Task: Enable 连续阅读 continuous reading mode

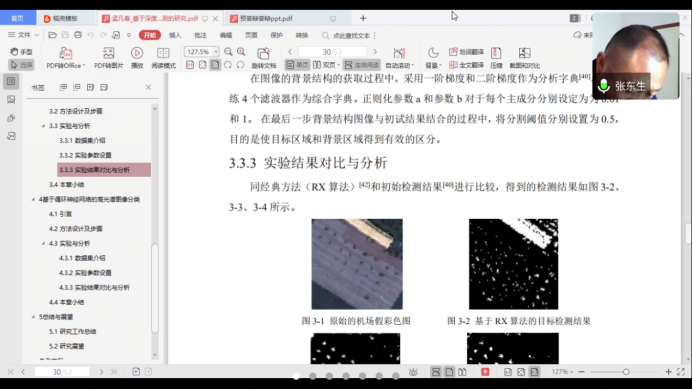Action: (362, 65)
